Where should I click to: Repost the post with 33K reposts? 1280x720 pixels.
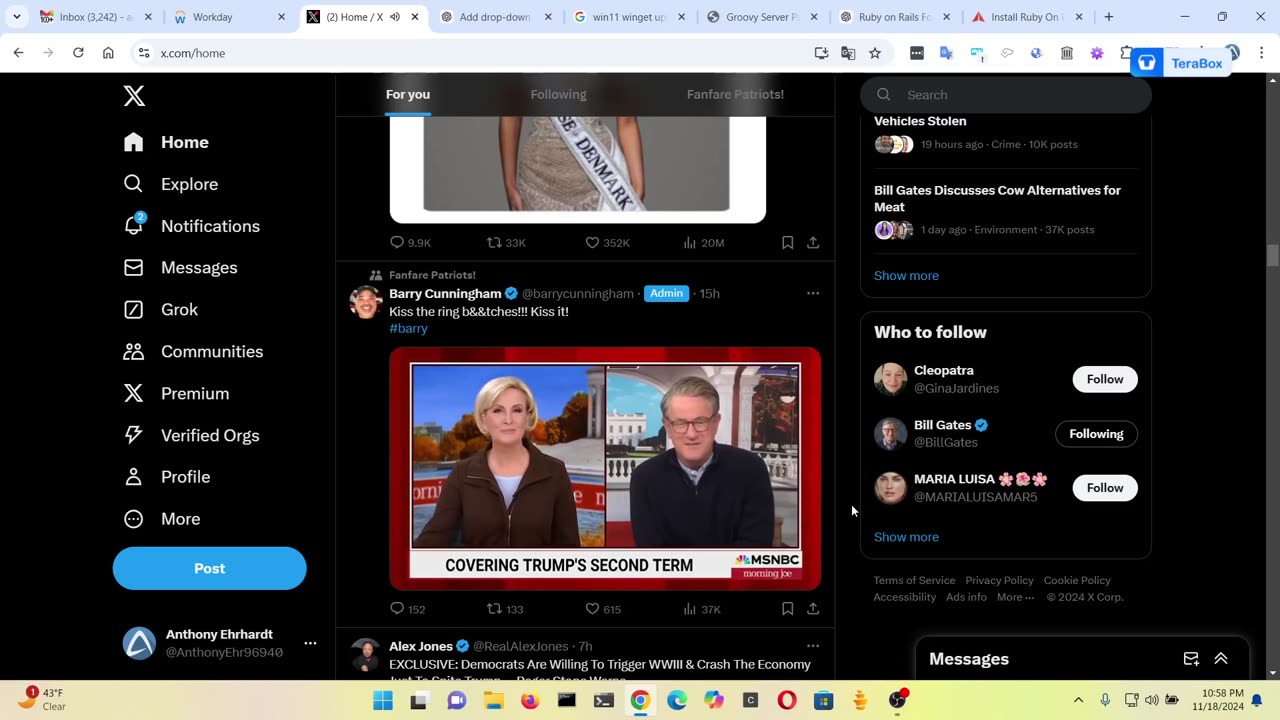point(506,243)
